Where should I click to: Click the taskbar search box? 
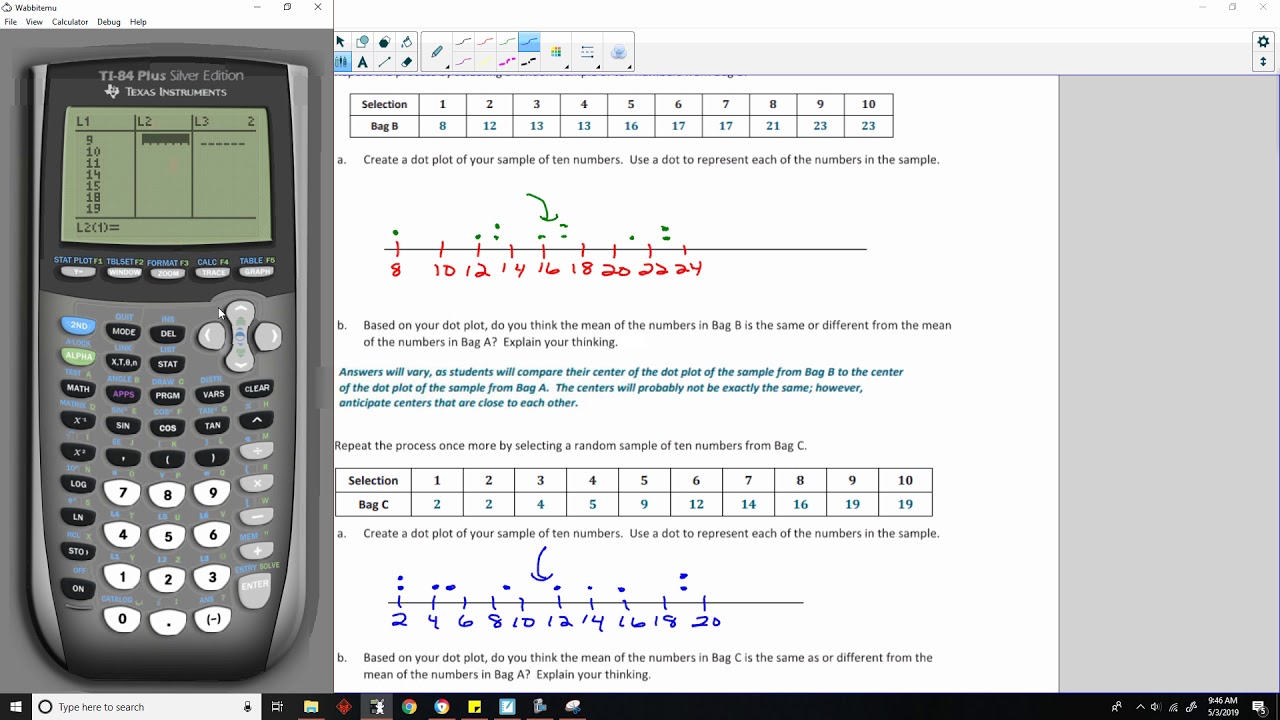tap(146, 707)
